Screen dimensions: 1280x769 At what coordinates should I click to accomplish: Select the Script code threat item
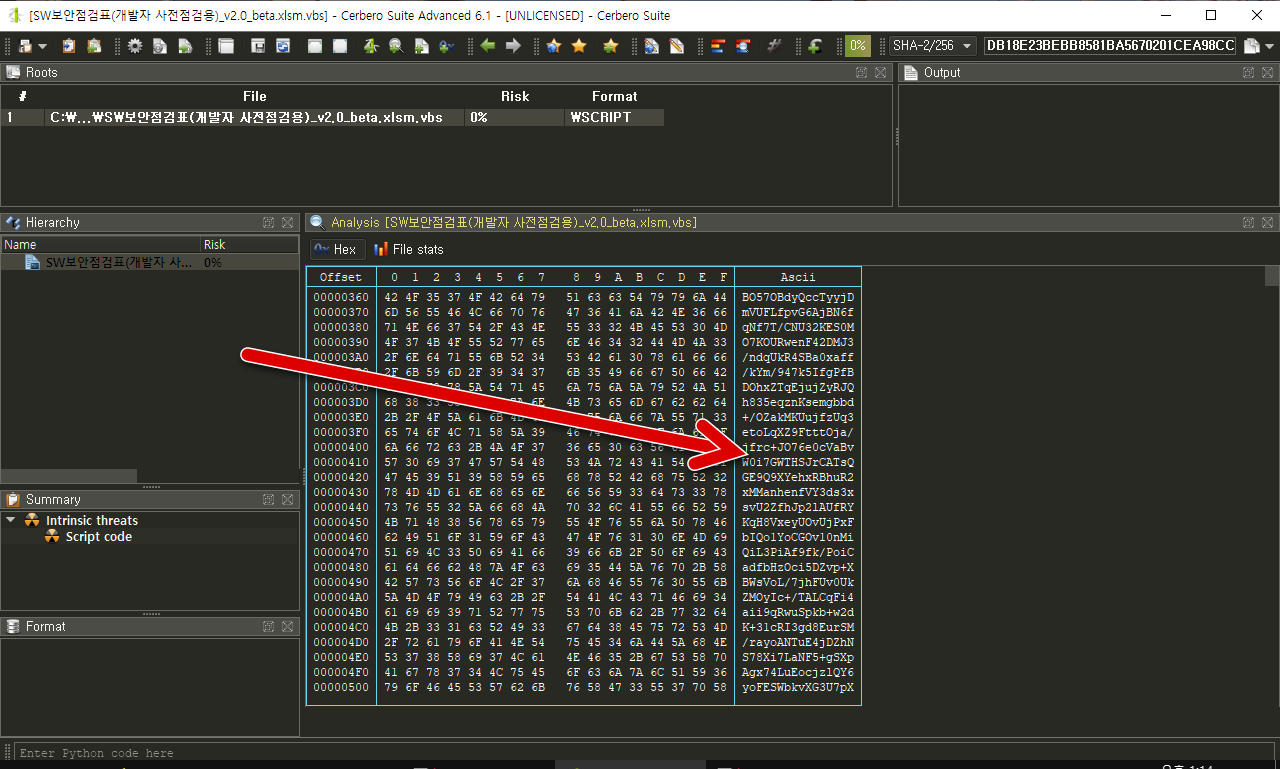(x=99, y=537)
